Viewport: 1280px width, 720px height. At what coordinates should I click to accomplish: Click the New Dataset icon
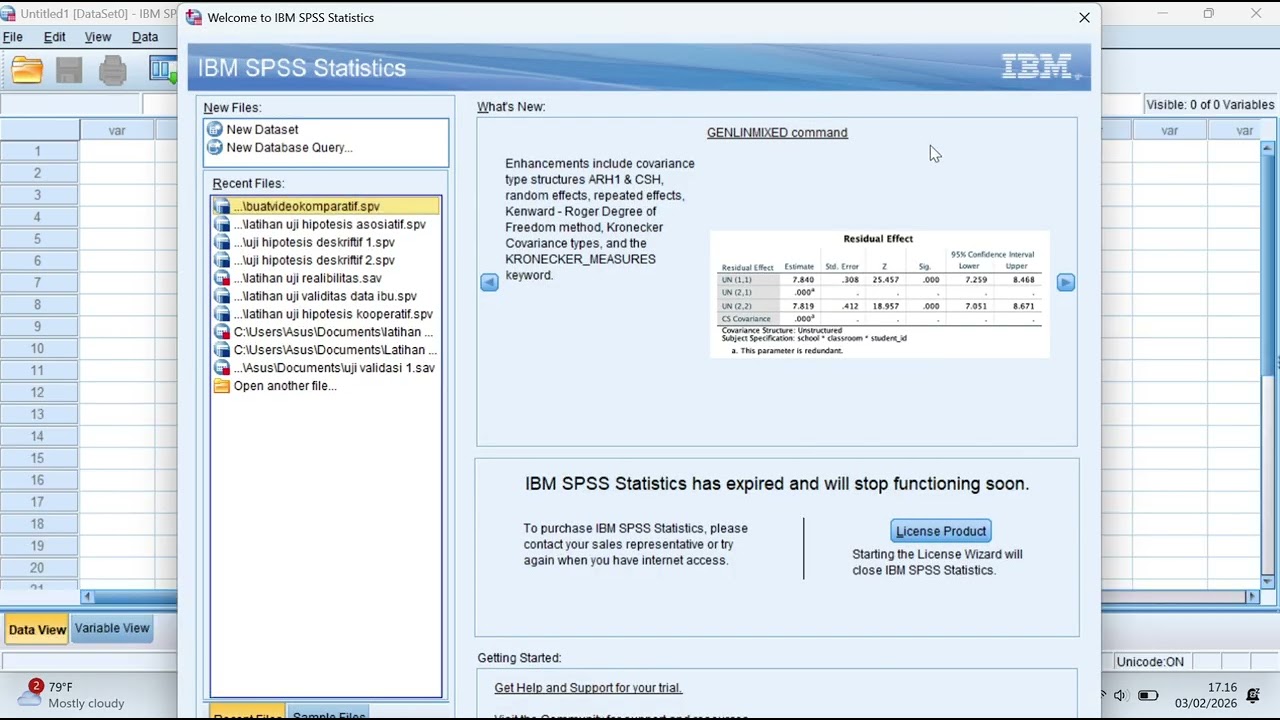pos(214,129)
